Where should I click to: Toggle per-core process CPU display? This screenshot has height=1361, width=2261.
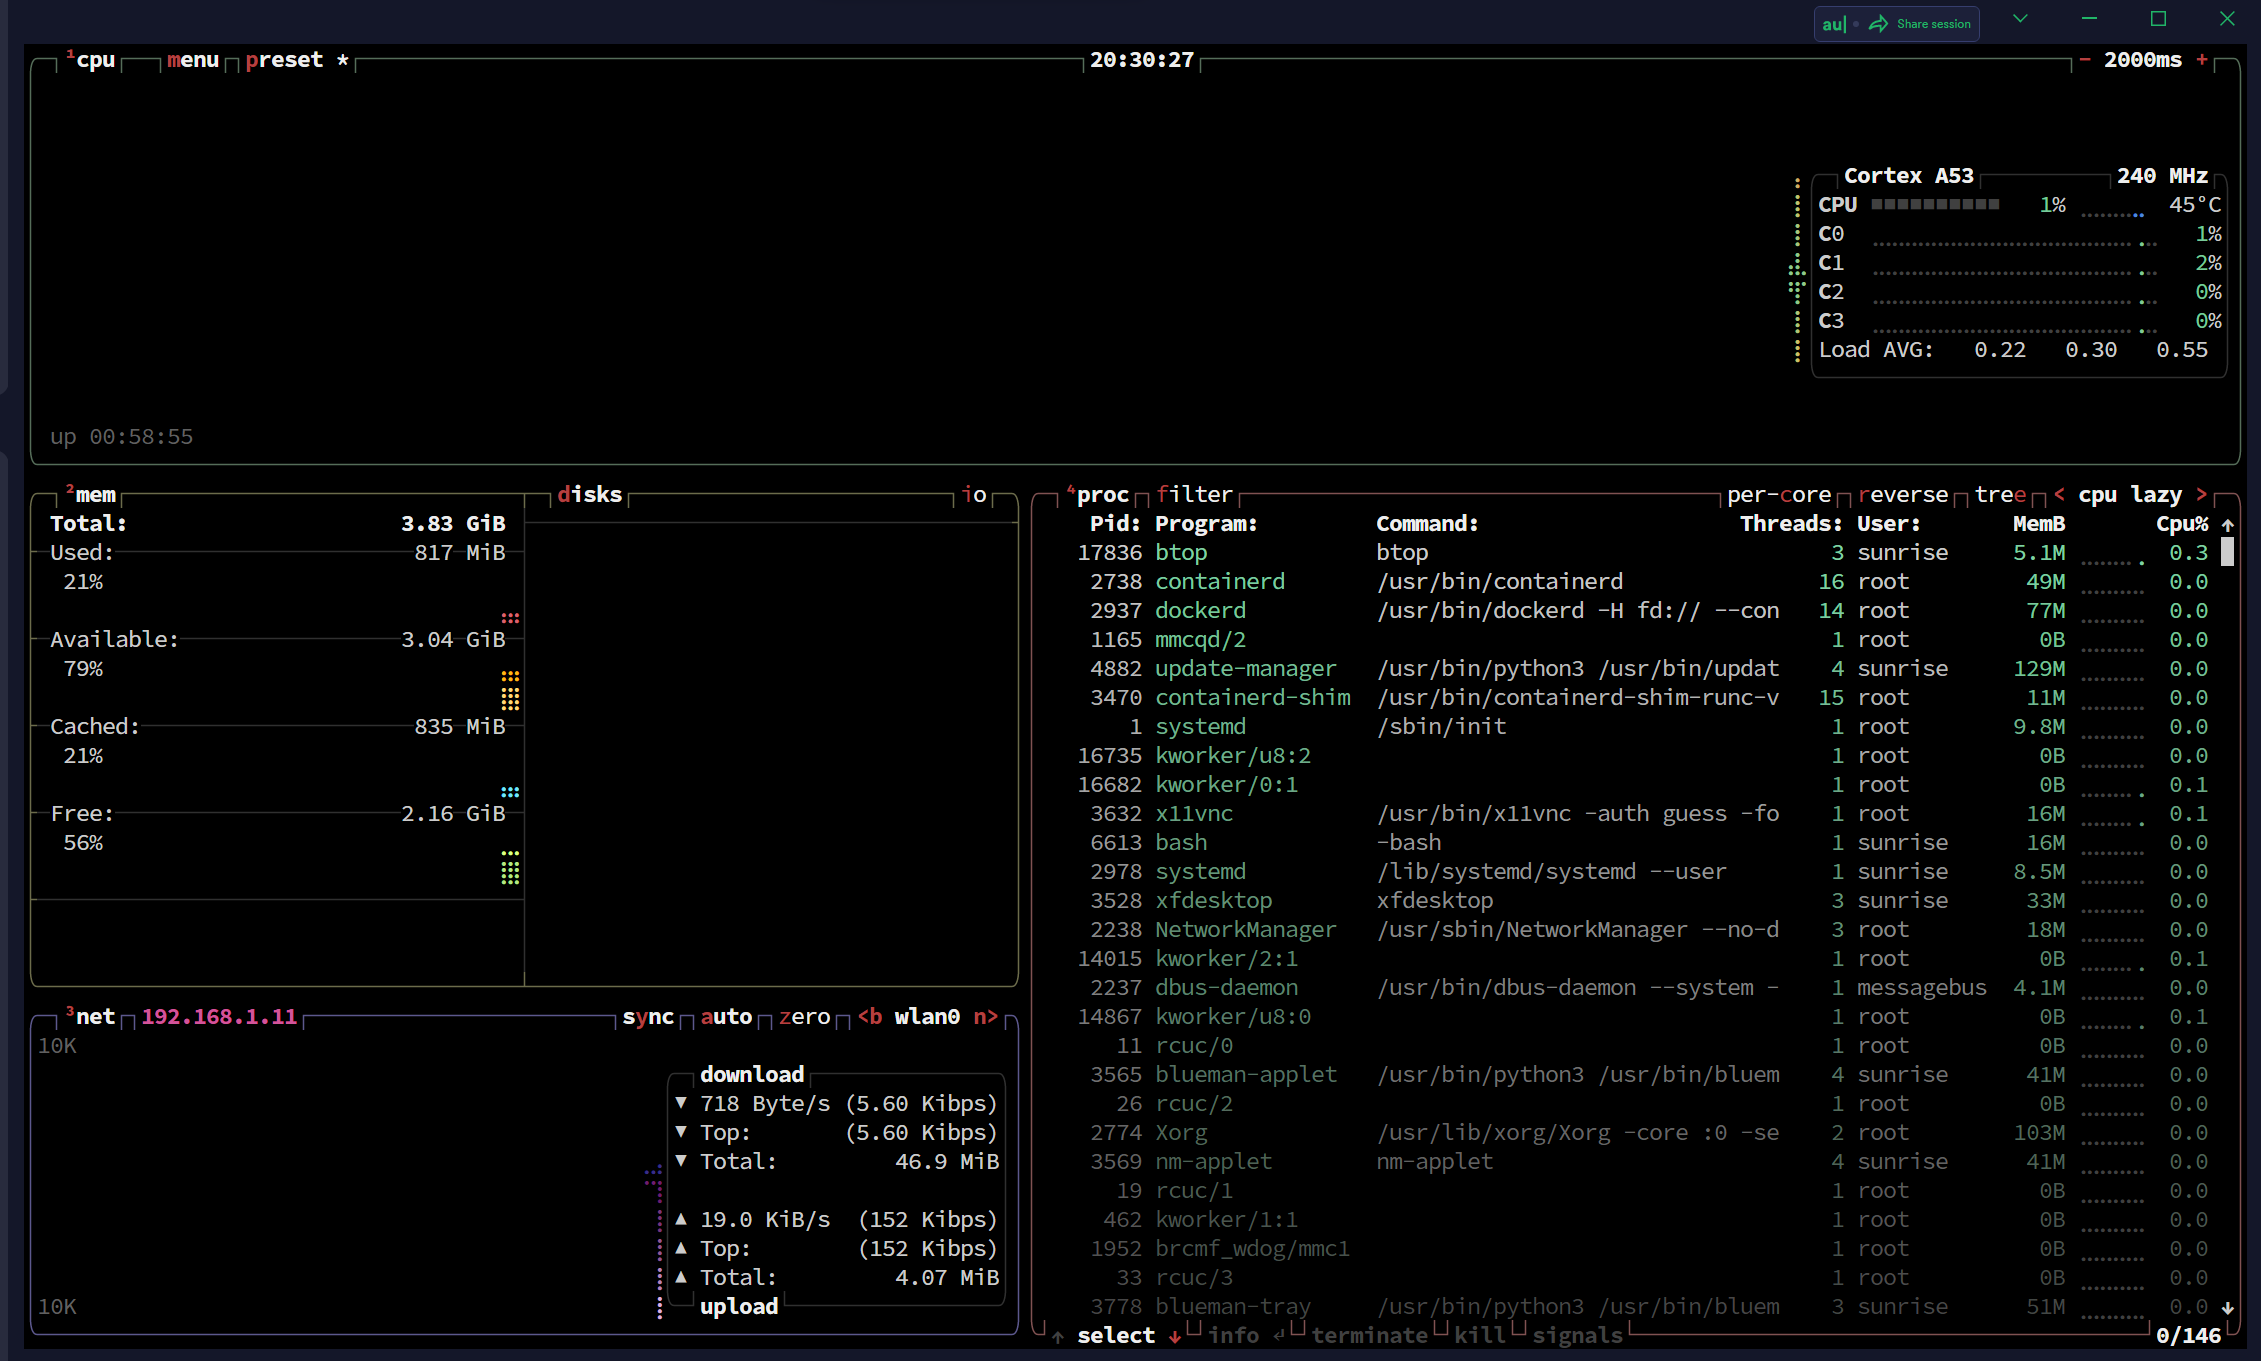(x=1778, y=494)
